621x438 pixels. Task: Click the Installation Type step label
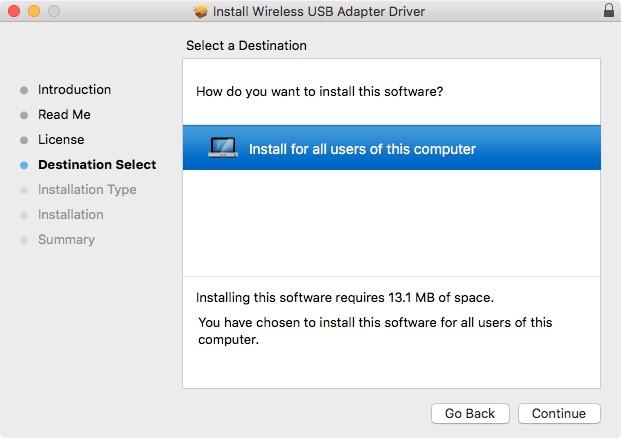(x=87, y=190)
